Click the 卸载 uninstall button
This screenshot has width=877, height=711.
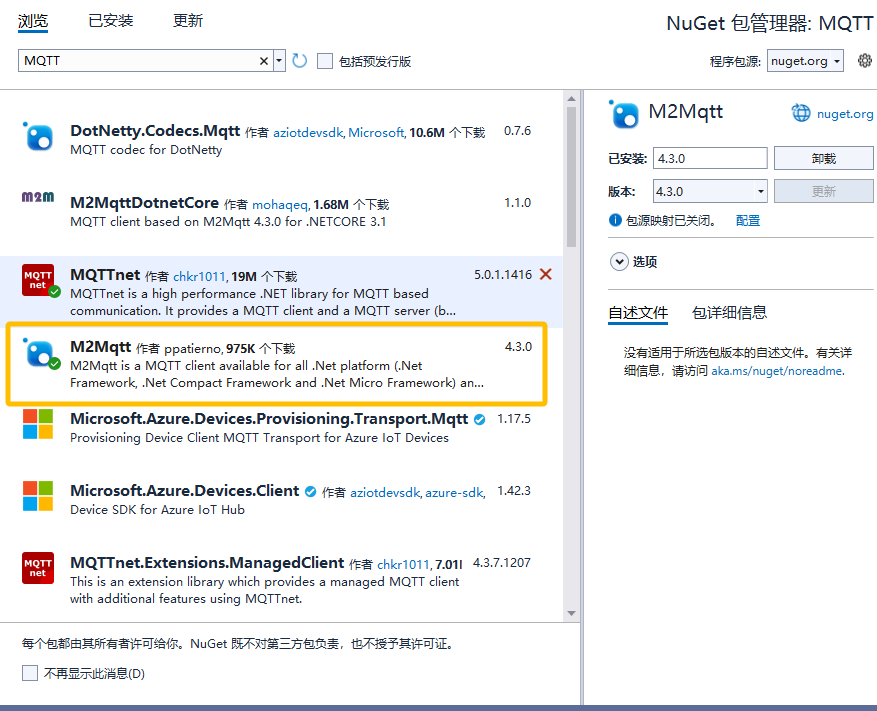(x=823, y=158)
